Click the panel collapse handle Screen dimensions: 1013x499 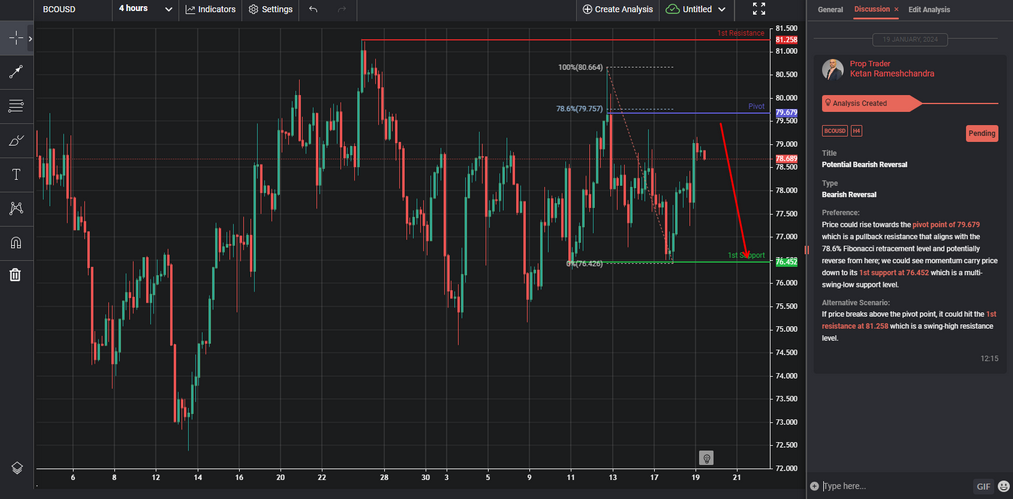point(806,250)
